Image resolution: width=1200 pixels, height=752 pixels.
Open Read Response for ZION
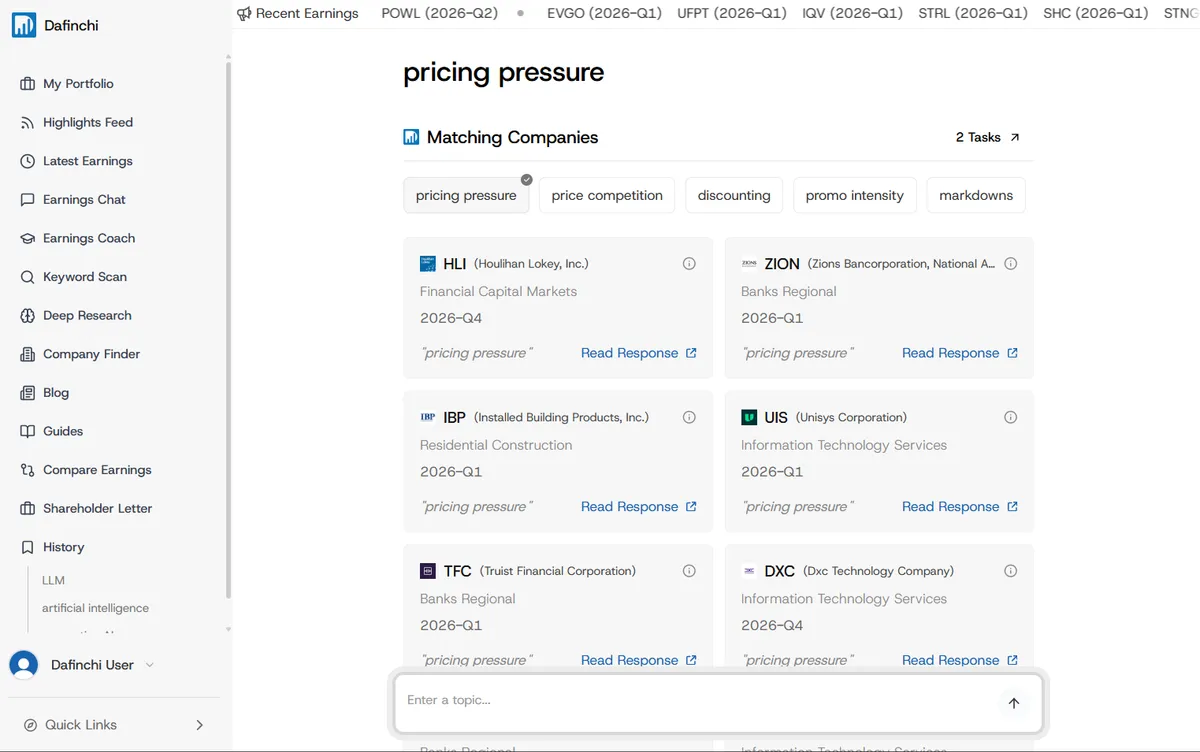(960, 353)
